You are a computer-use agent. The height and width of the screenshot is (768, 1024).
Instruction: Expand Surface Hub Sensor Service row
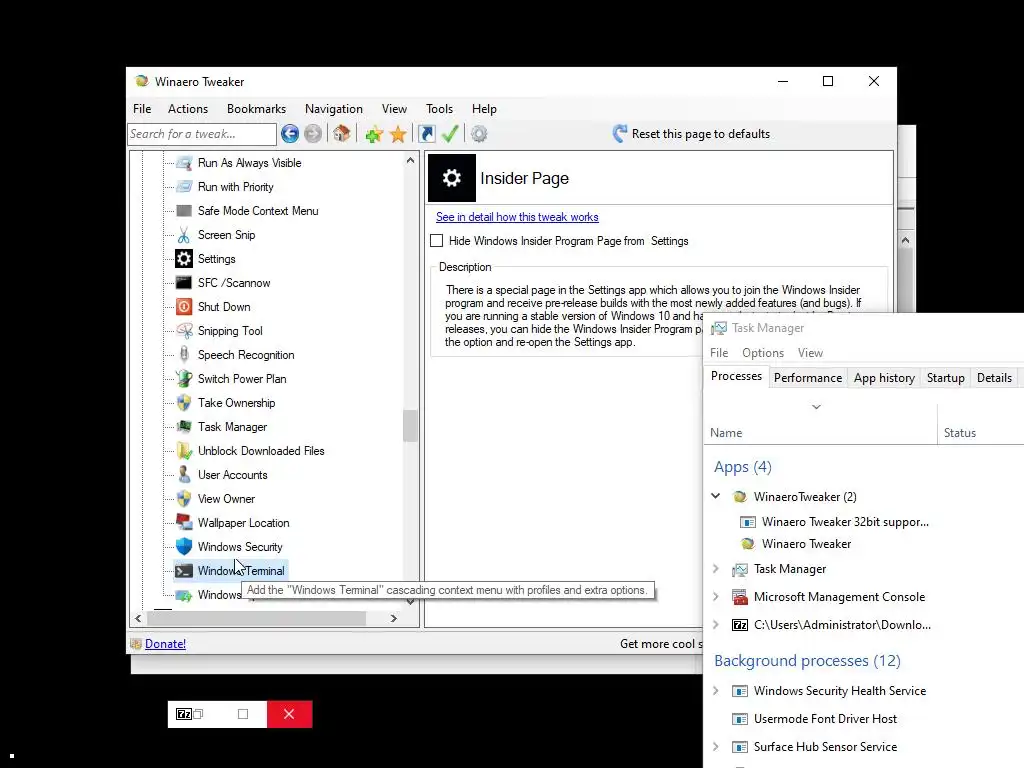(x=716, y=747)
